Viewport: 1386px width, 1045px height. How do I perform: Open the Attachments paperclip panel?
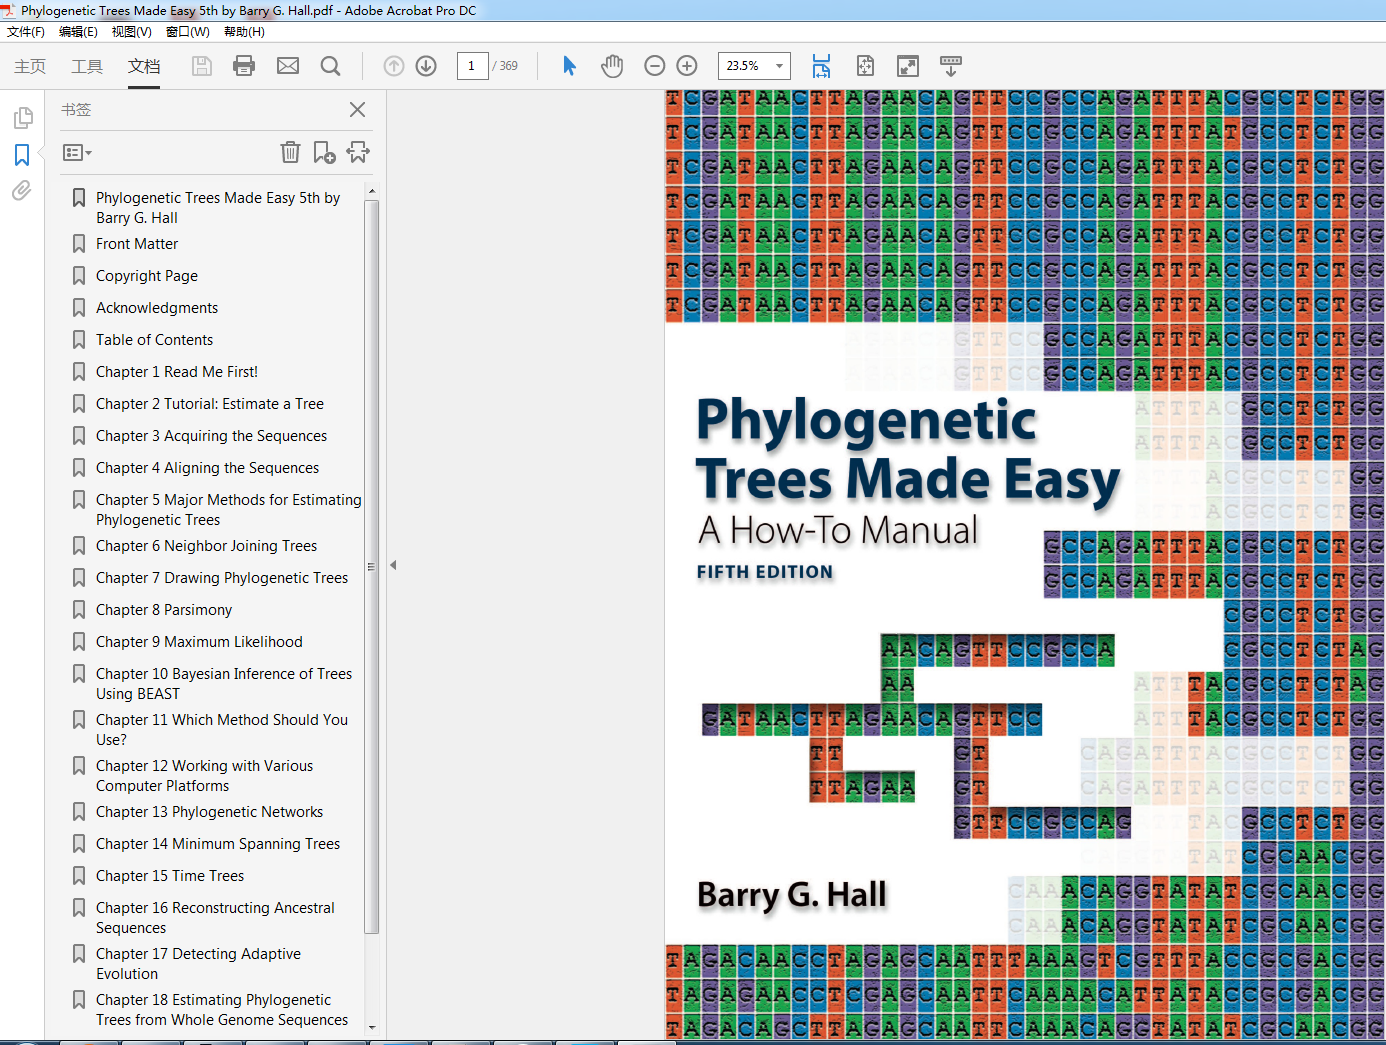[x=22, y=190]
